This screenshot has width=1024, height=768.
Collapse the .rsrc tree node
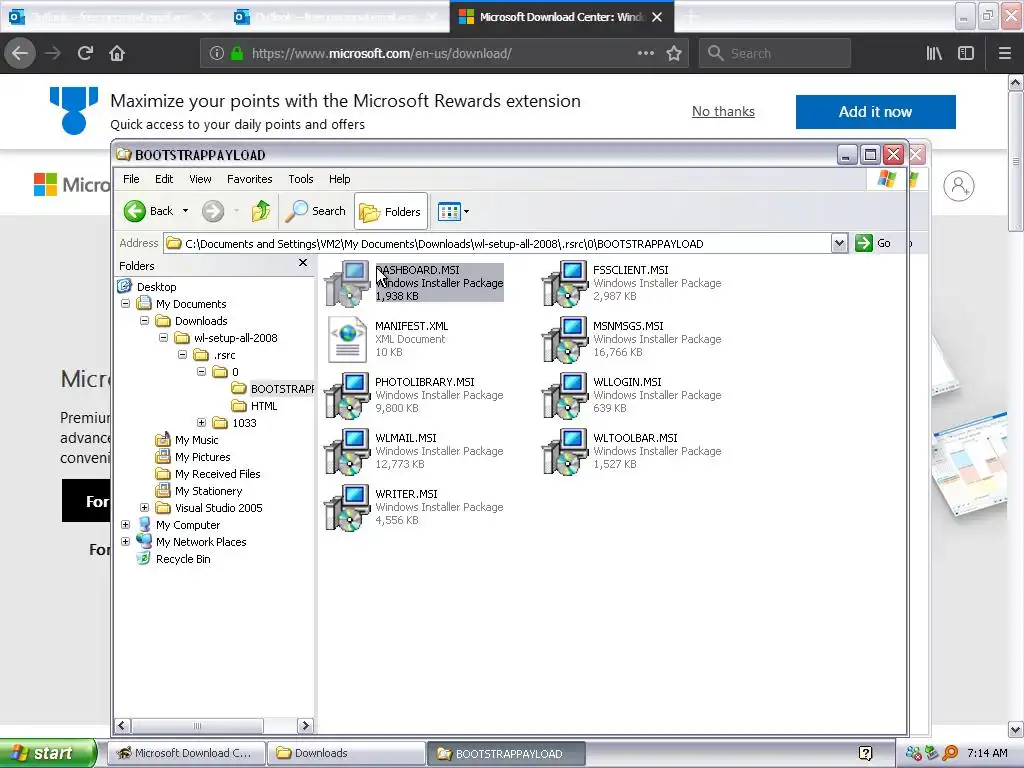182,355
